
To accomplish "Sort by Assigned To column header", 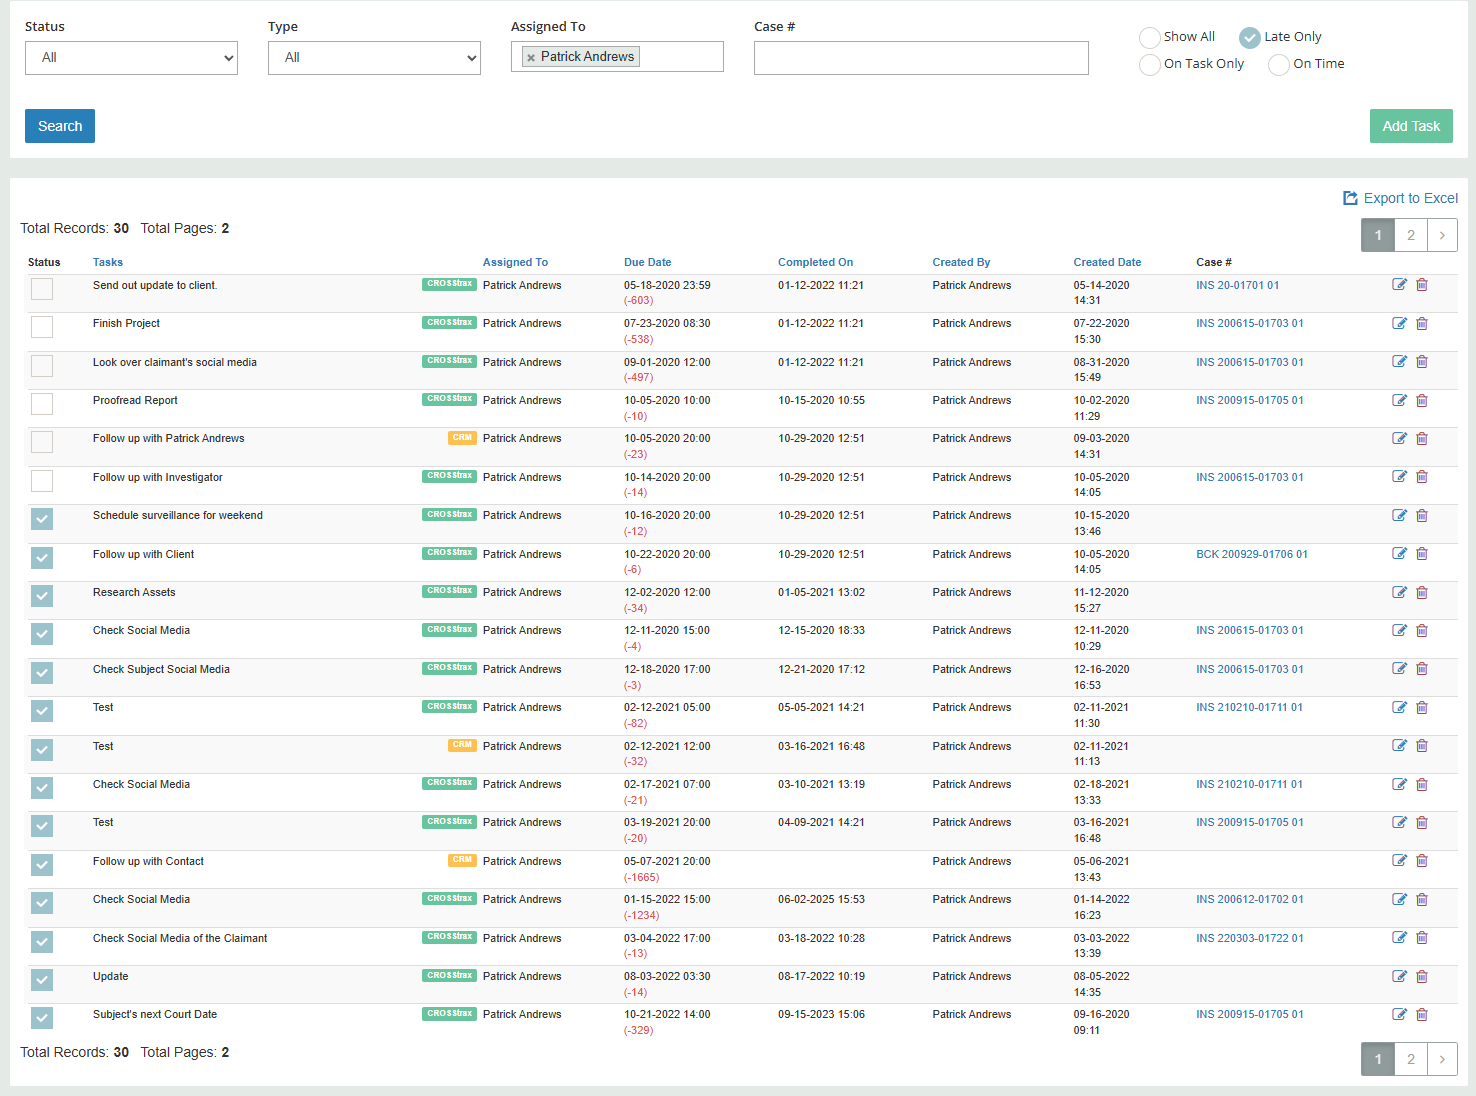I will 515,262.
